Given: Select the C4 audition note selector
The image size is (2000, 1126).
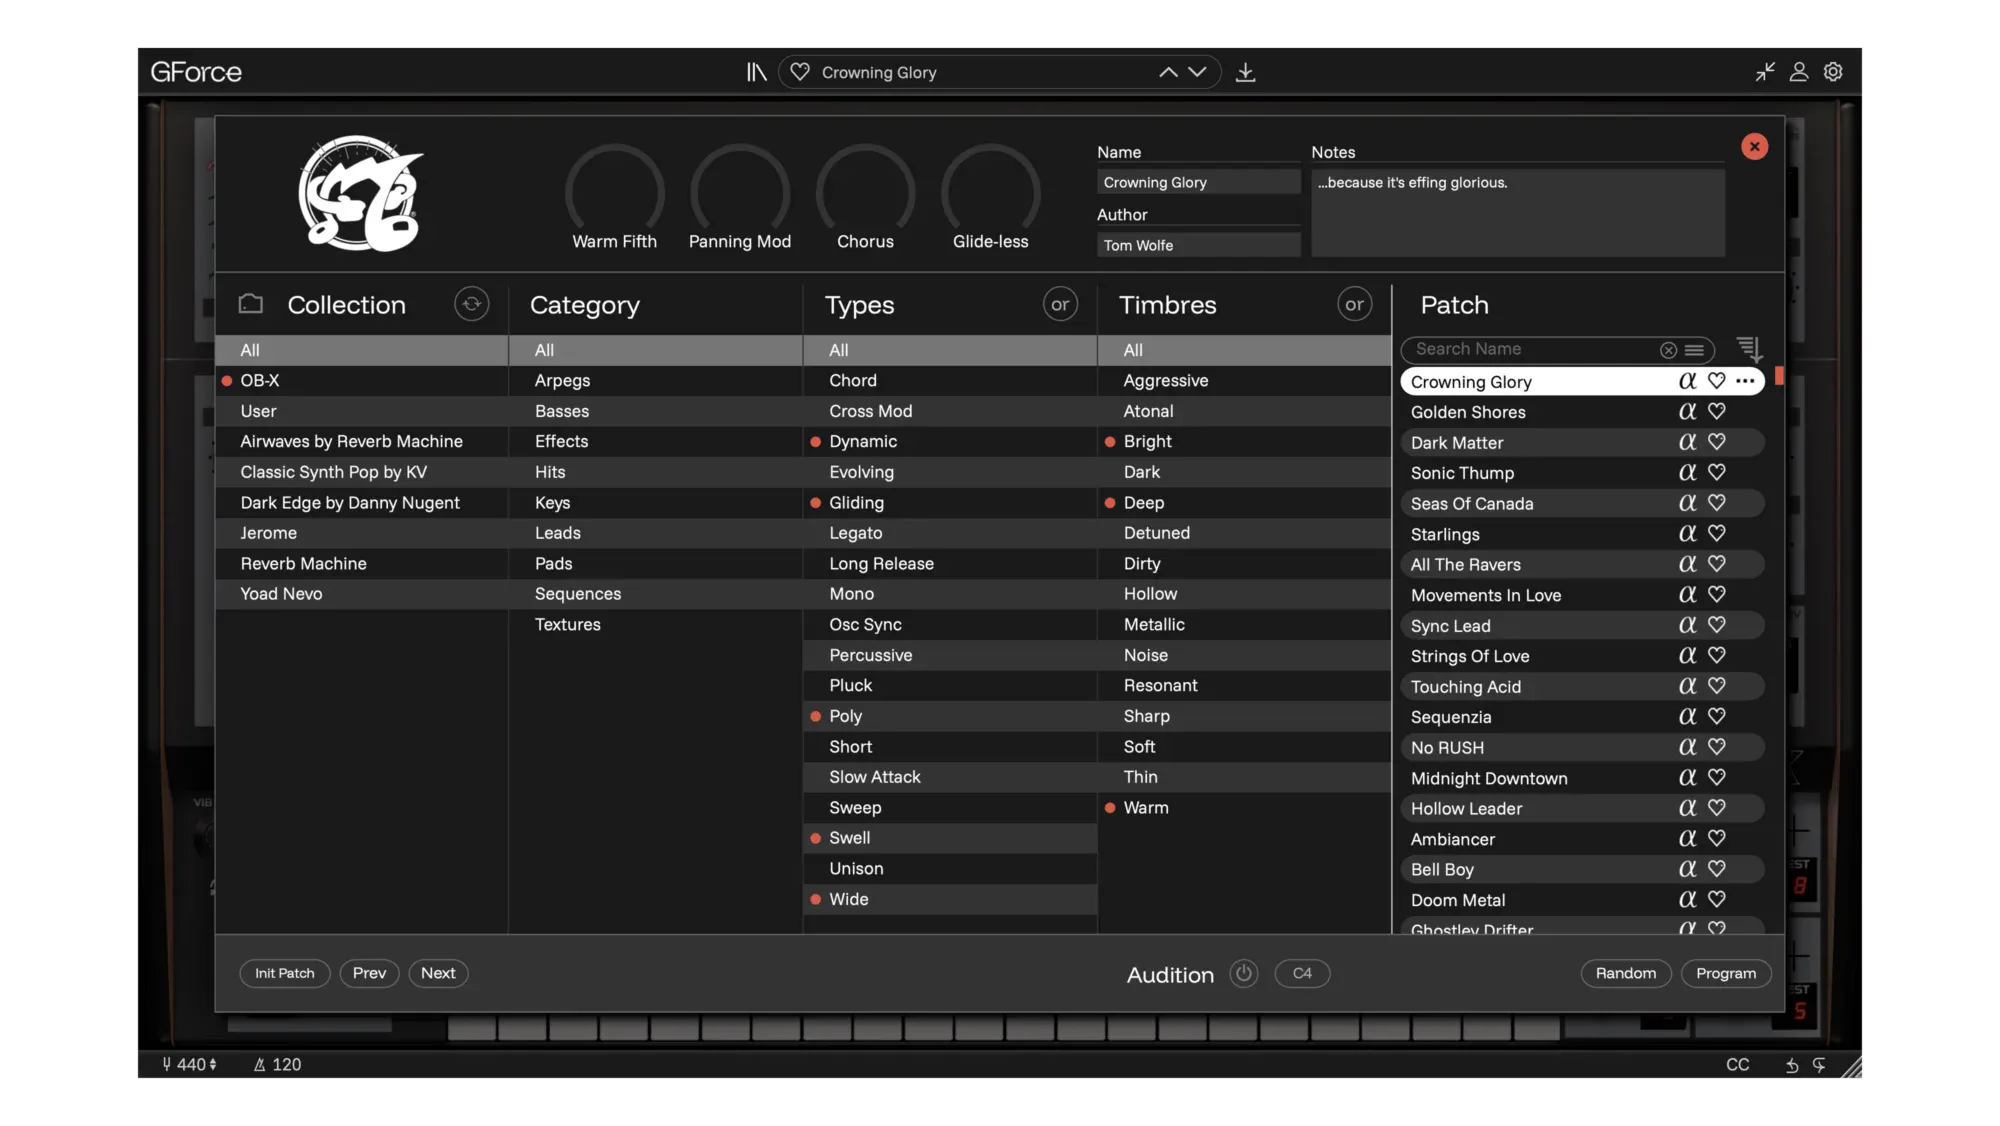Looking at the screenshot, I should (1302, 973).
